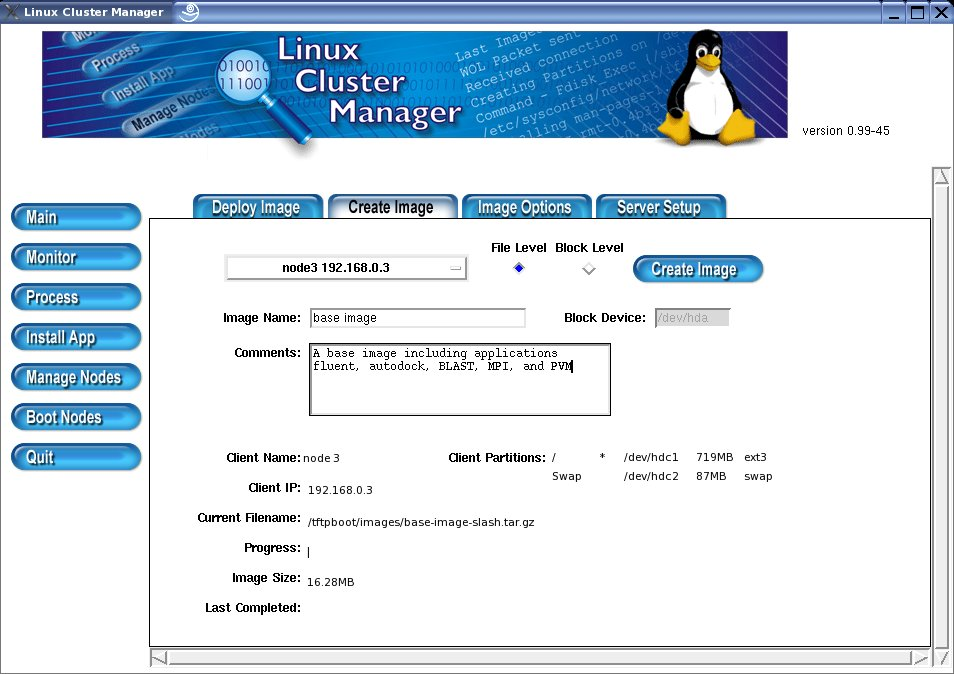Close the Linux Cluster Manager window
Image resolution: width=954 pixels, height=674 pixels.
click(x=940, y=12)
